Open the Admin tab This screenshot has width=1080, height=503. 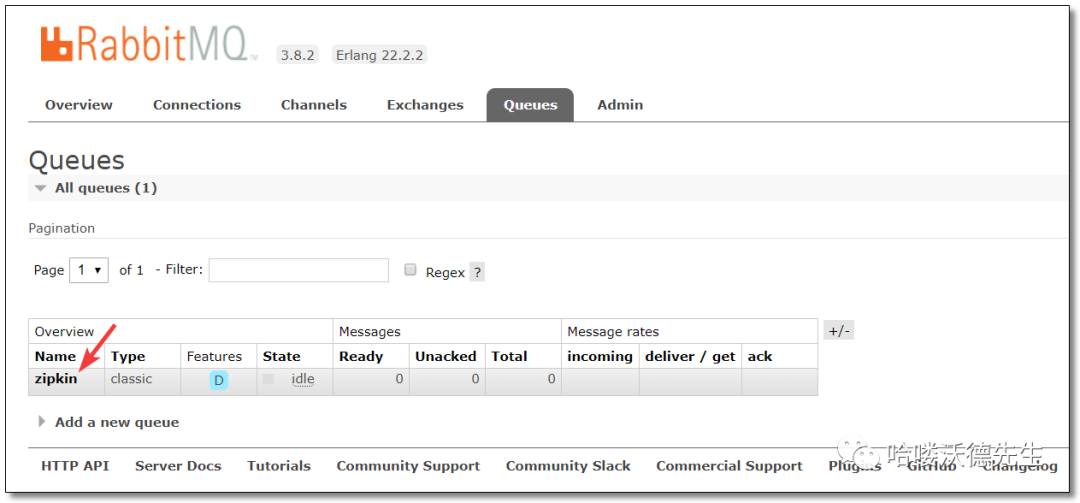(x=620, y=105)
